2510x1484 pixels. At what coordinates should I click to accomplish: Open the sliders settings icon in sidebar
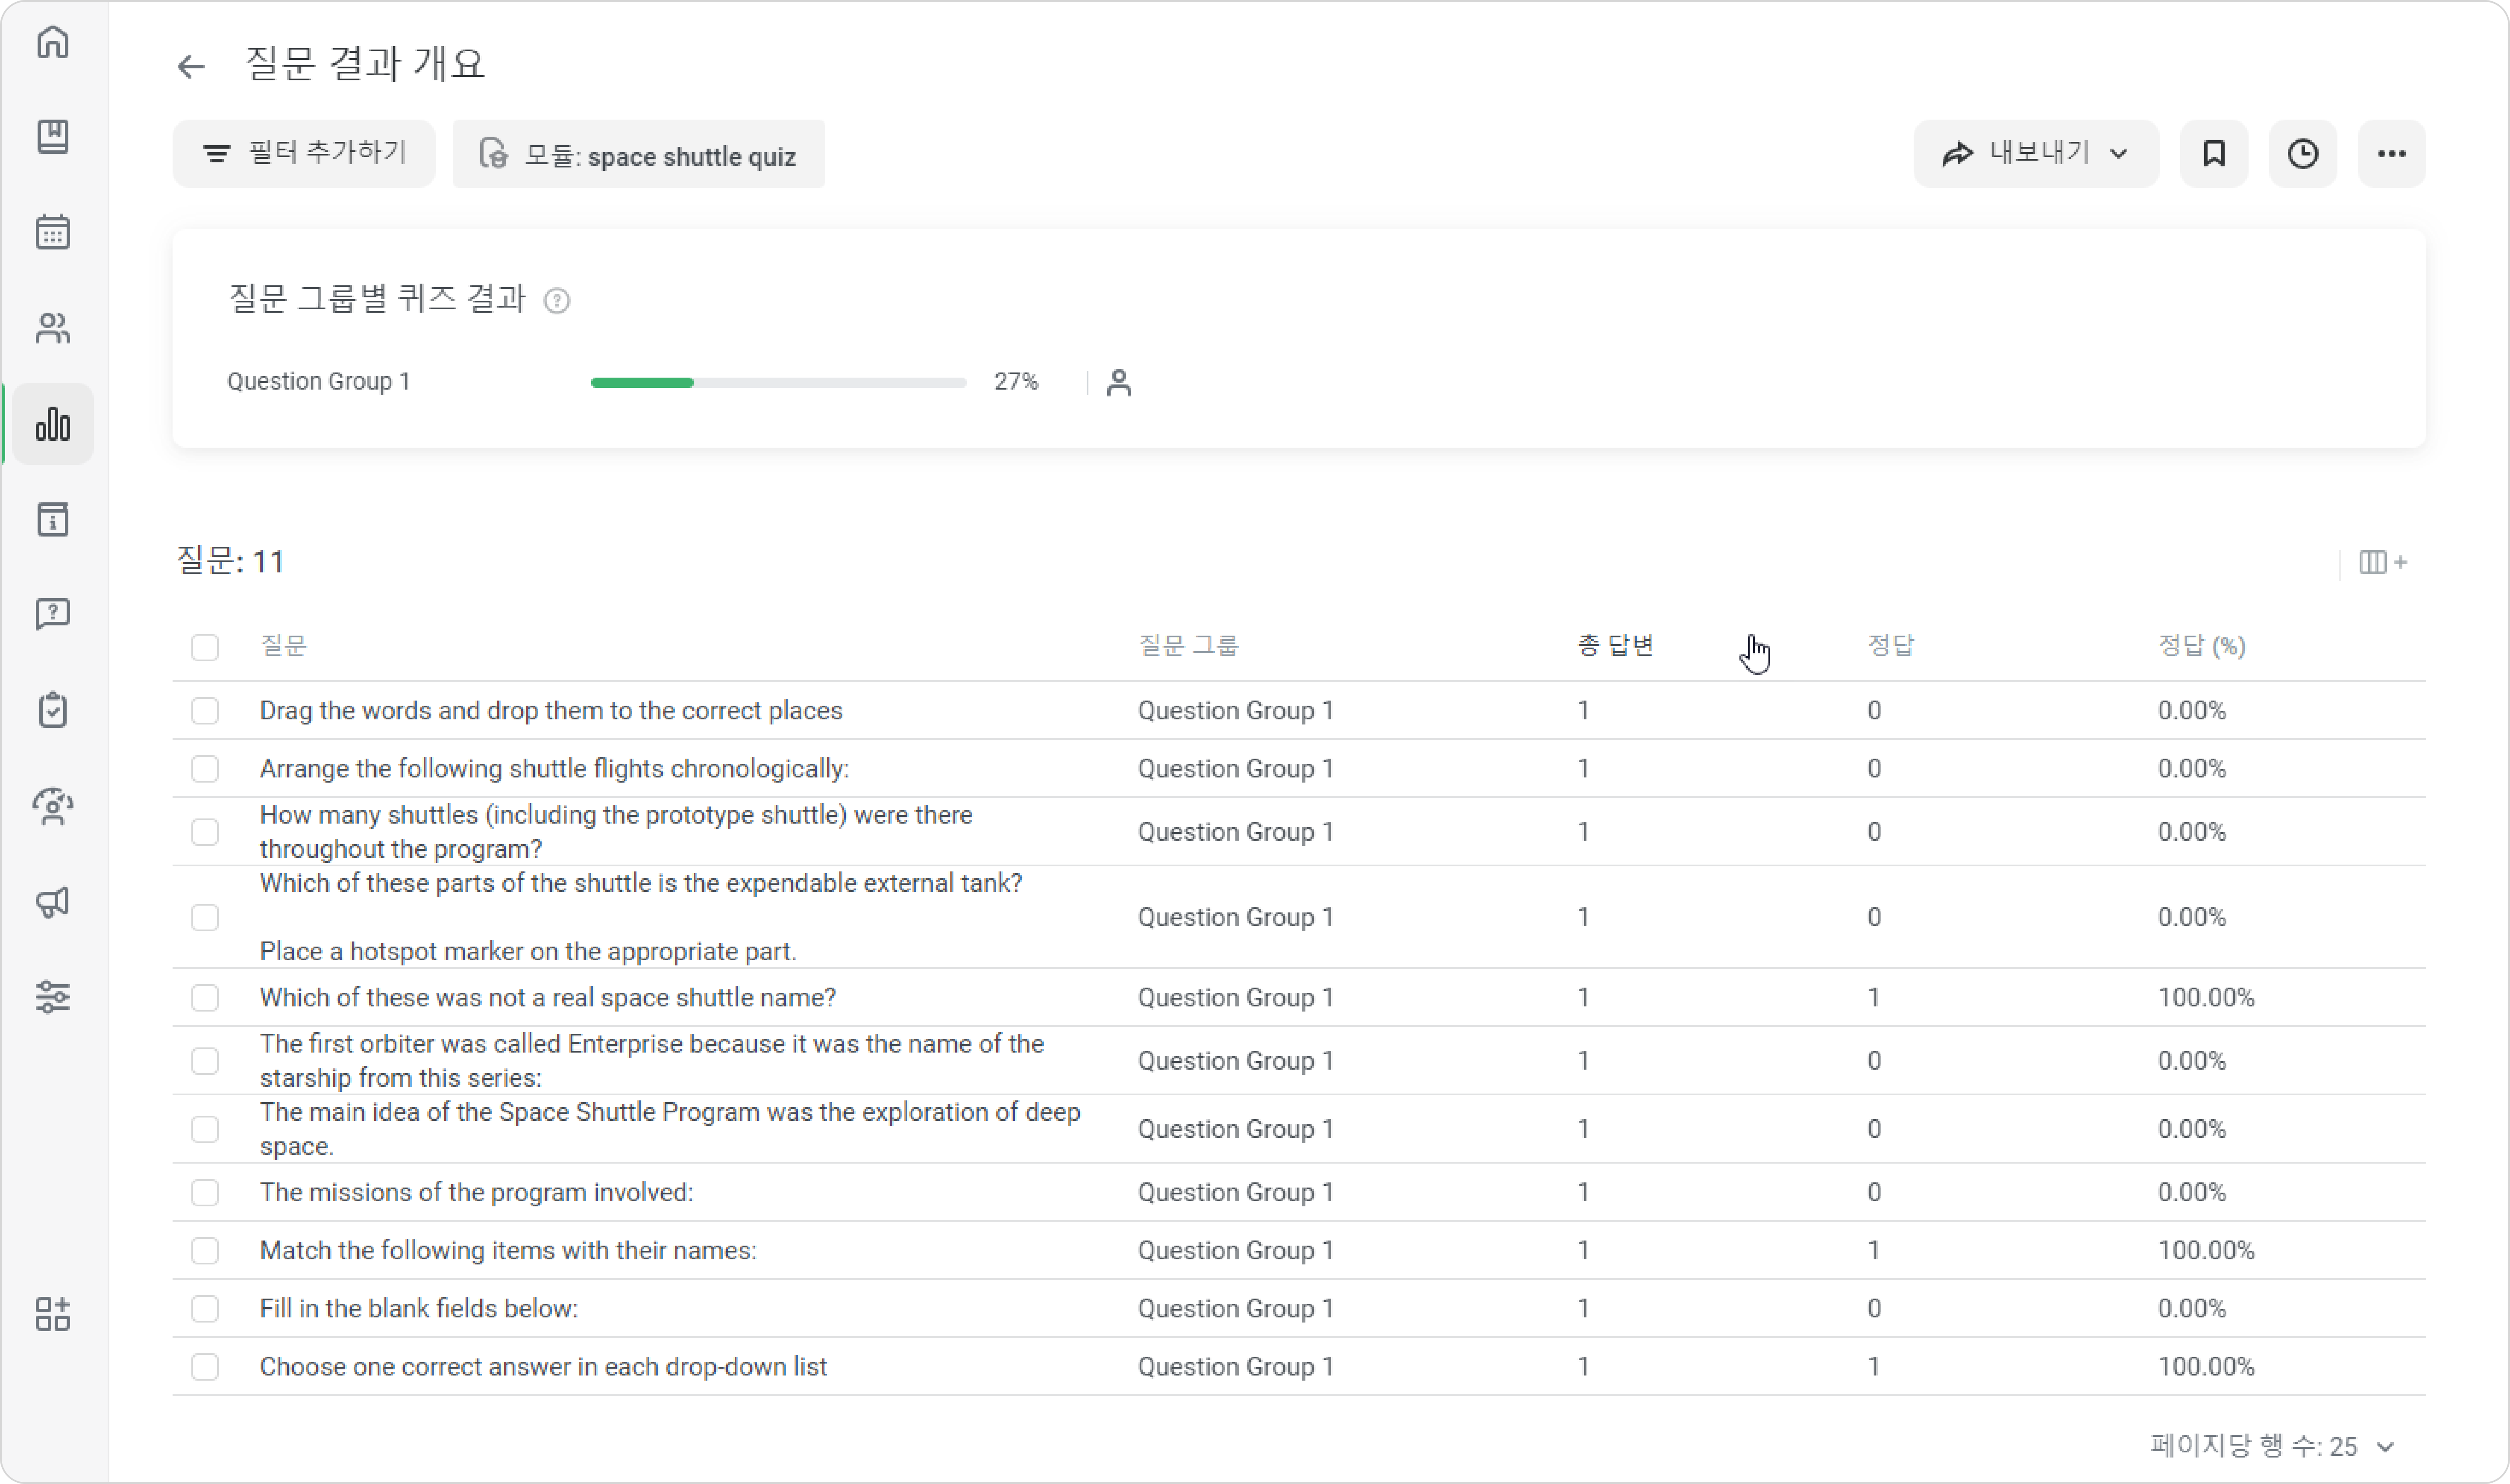[53, 997]
